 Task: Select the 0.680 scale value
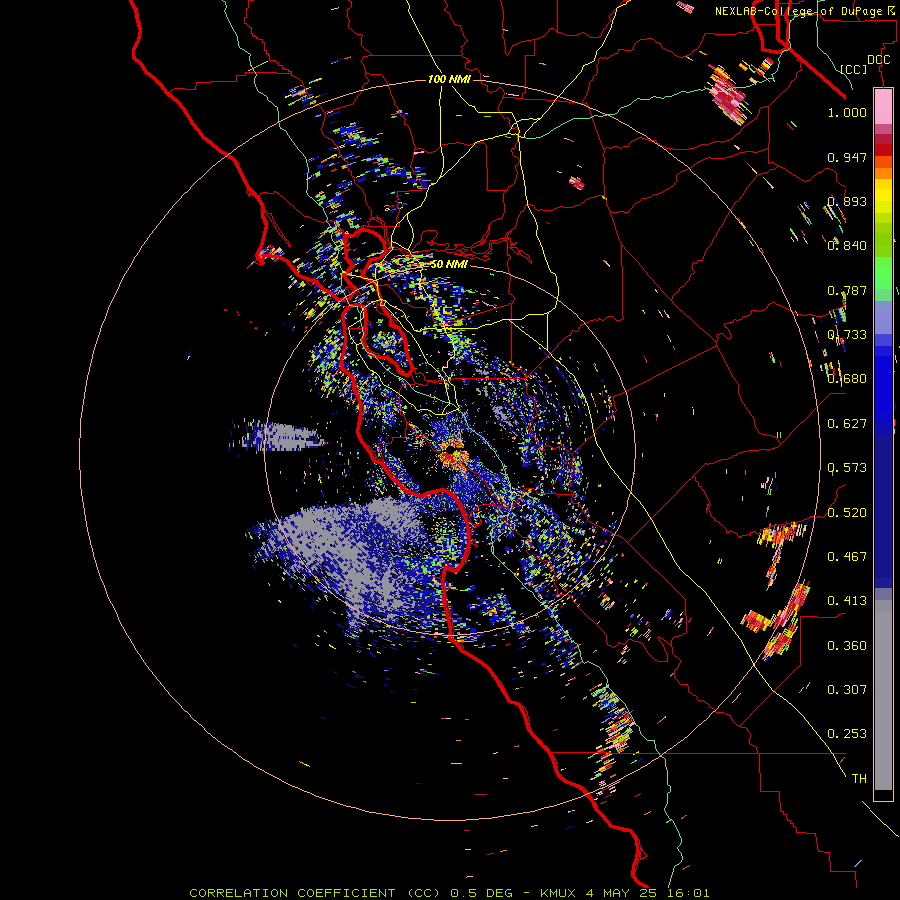[x=847, y=379]
